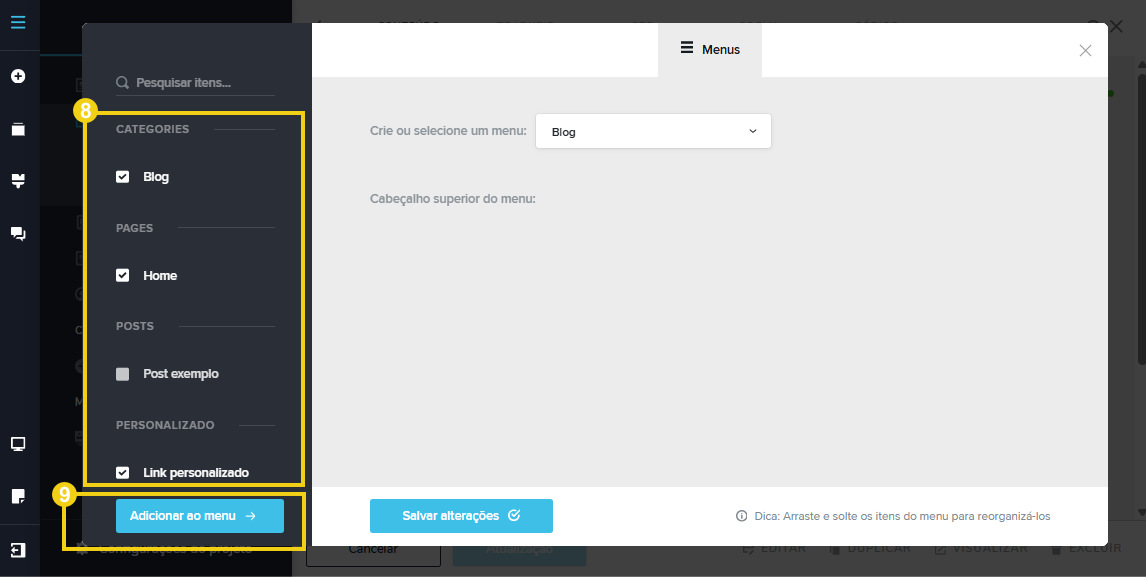This screenshot has height=577, width=1146.
Task: Uncheck the Blog category checkbox
Action: point(123,177)
